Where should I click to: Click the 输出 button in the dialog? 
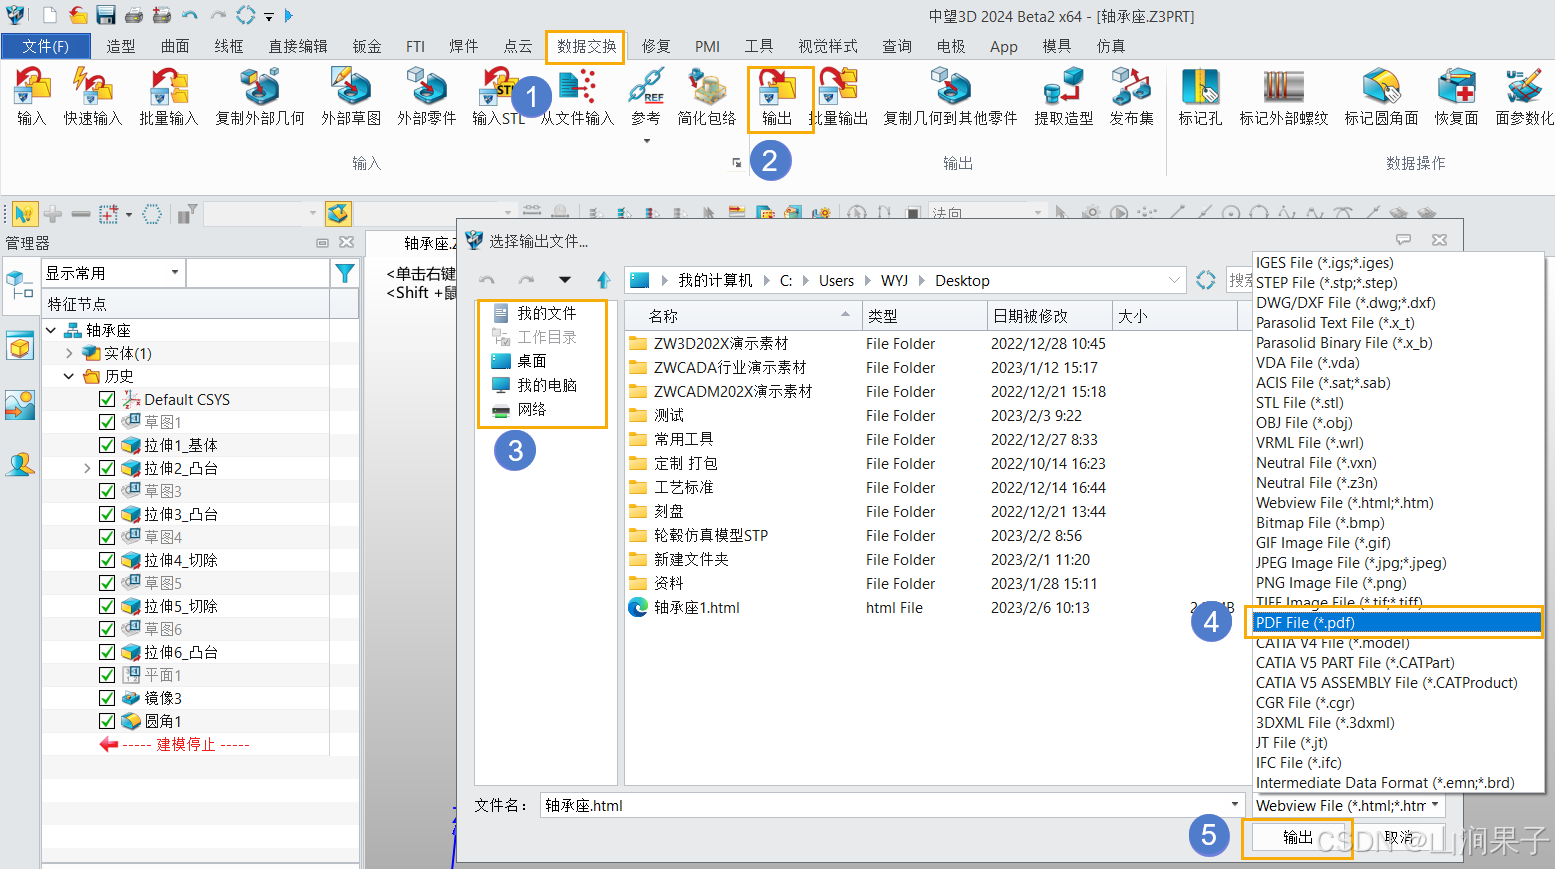click(x=1298, y=837)
